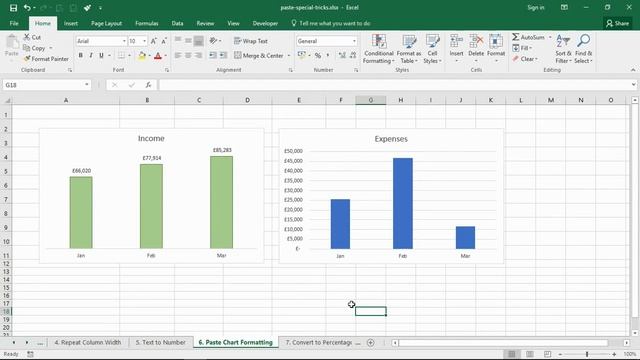The height and width of the screenshot is (360, 640).
Task: Open the 4. Repeat Column Width sheet
Action: 88,342
